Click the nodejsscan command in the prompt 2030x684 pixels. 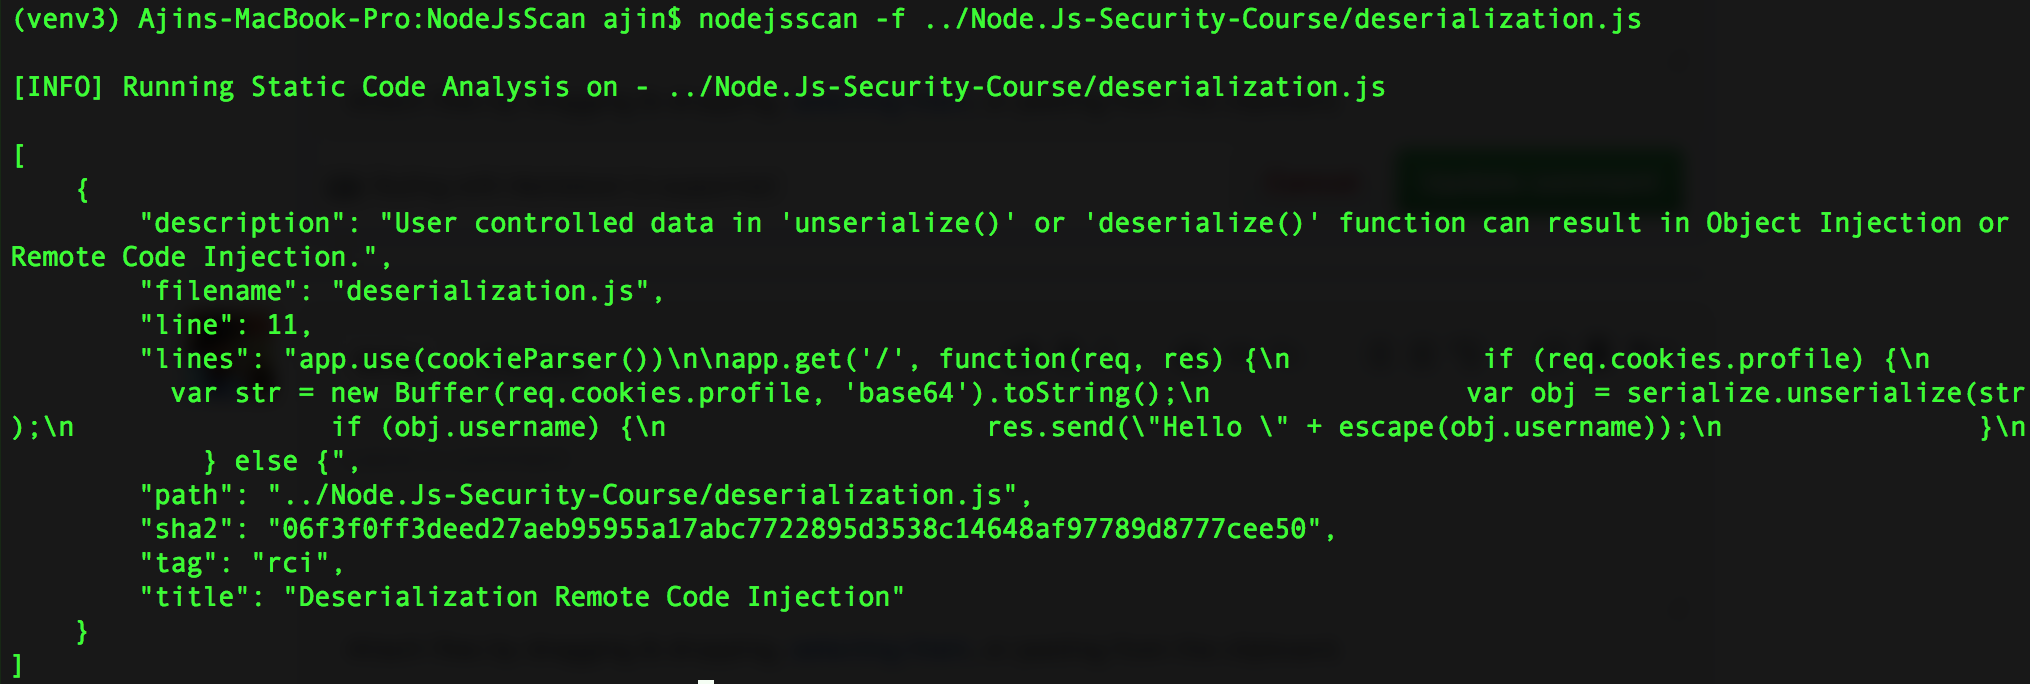point(778,20)
